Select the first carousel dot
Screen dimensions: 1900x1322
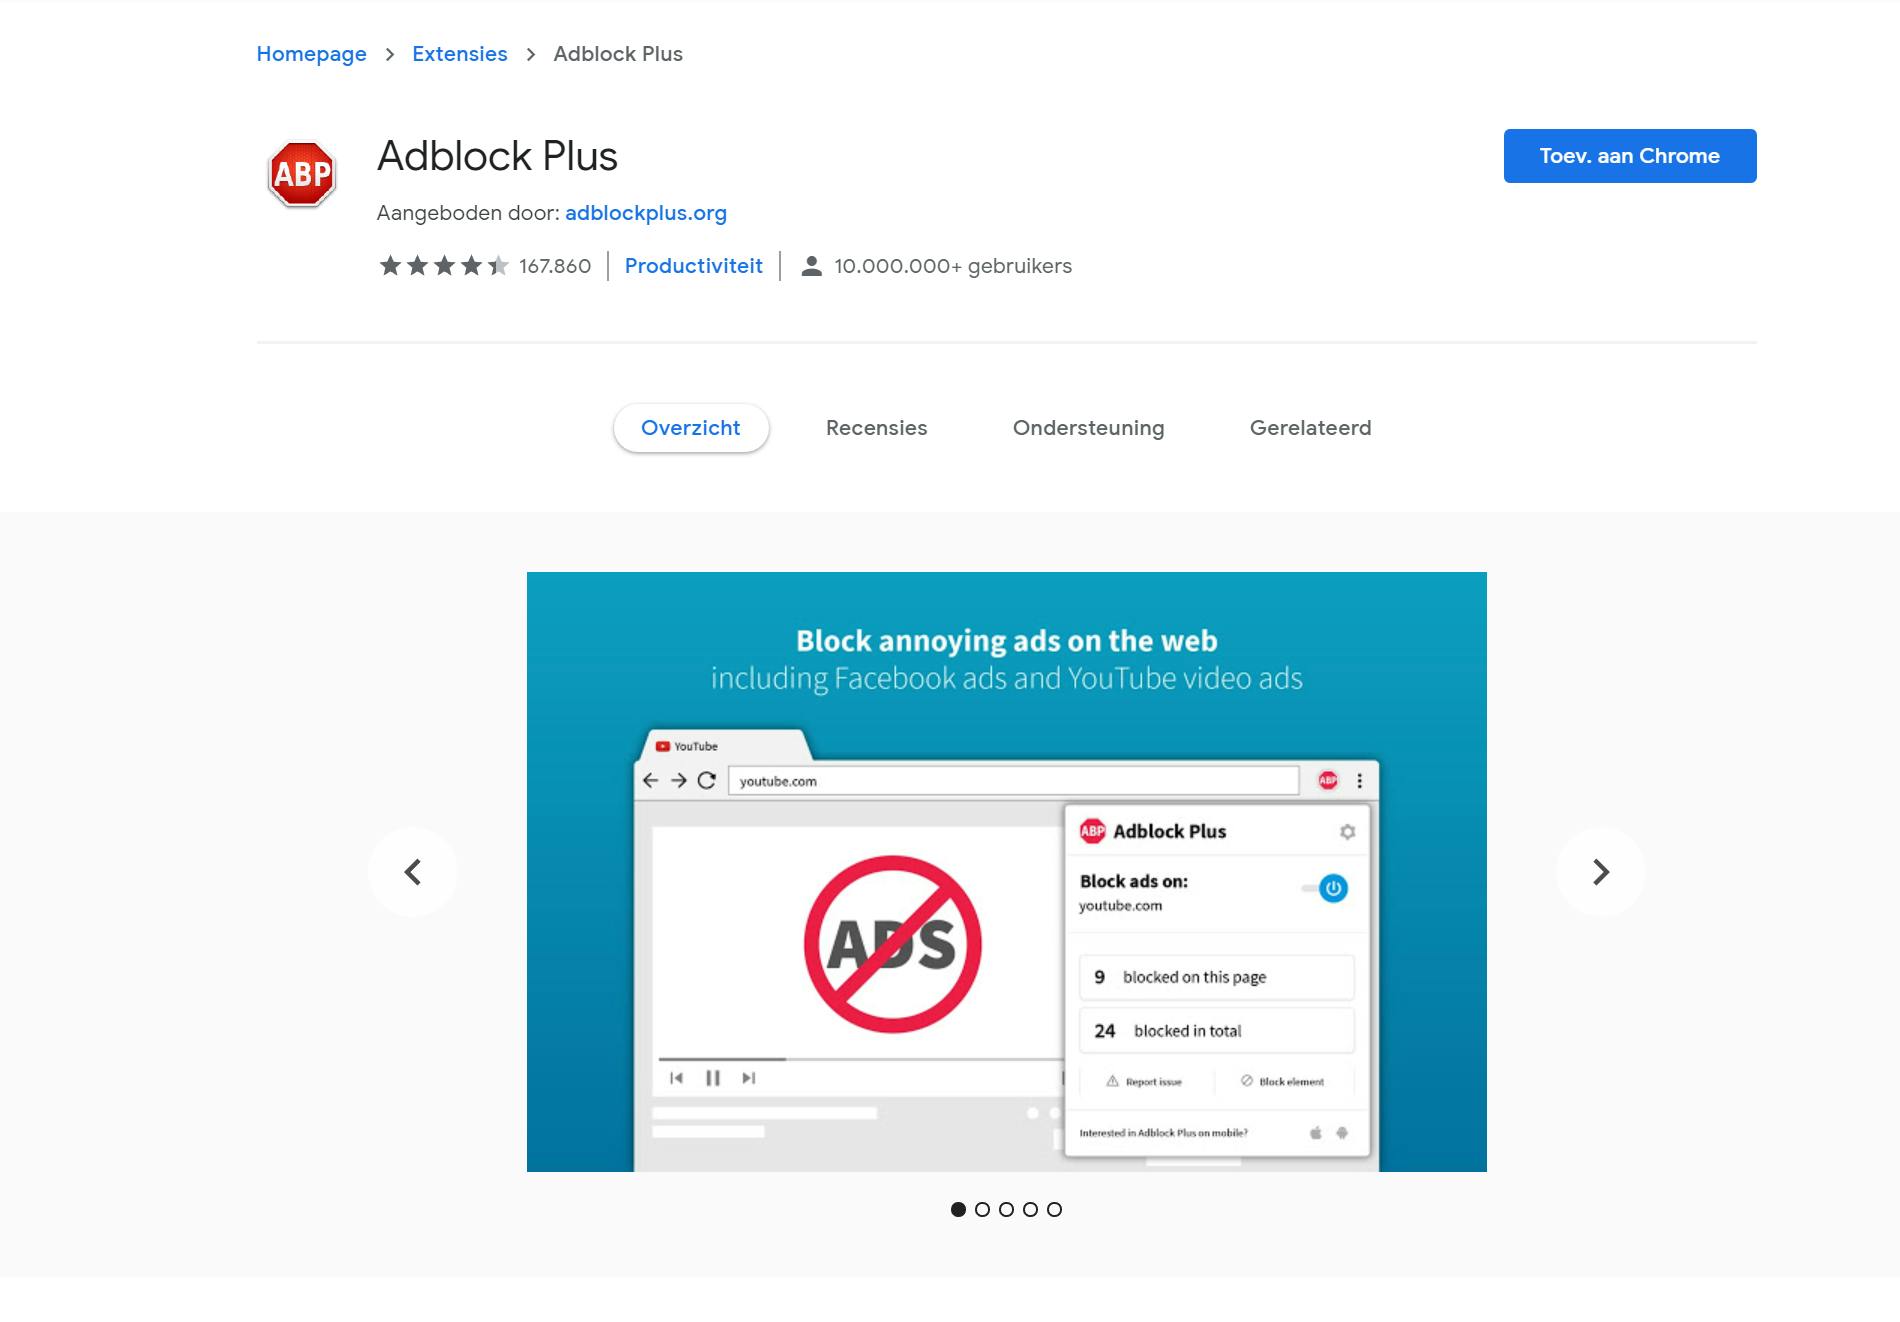coord(958,1209)
